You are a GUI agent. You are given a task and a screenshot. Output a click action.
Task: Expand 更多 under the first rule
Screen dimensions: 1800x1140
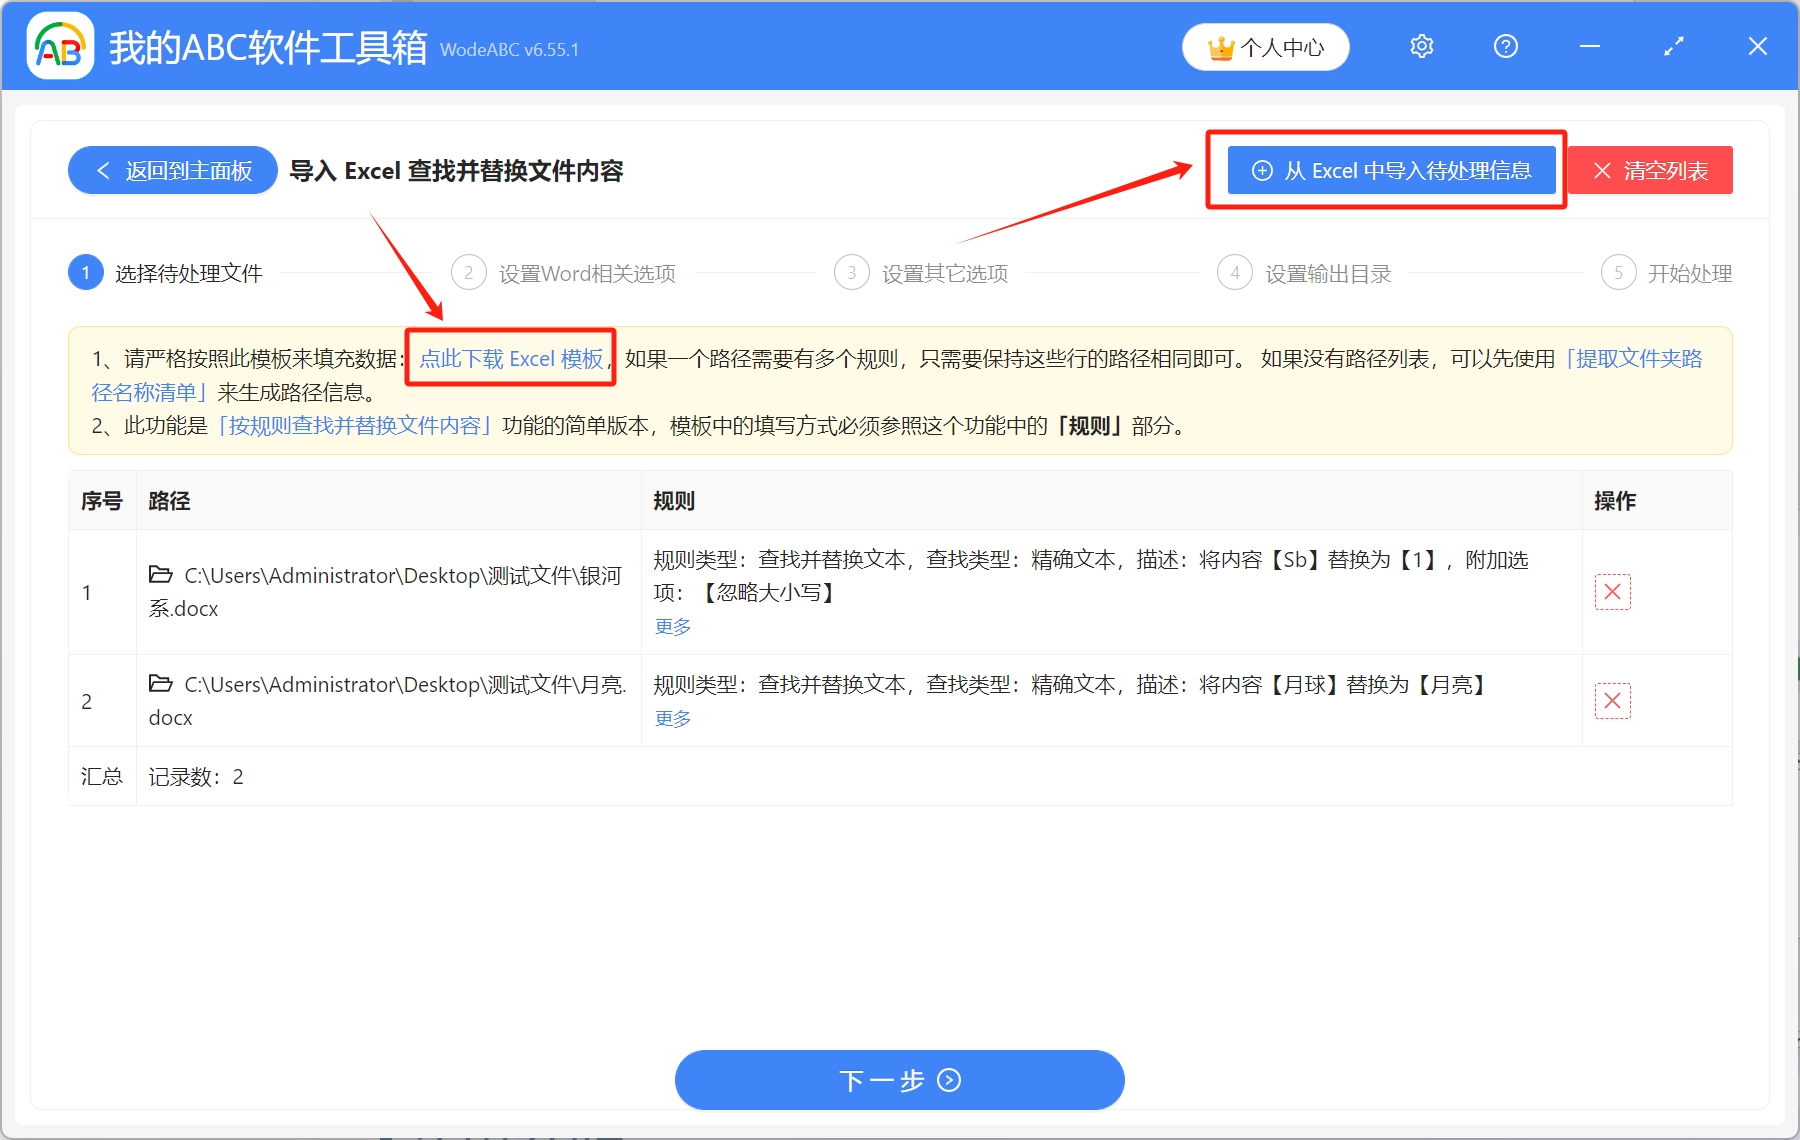(671, 626)
